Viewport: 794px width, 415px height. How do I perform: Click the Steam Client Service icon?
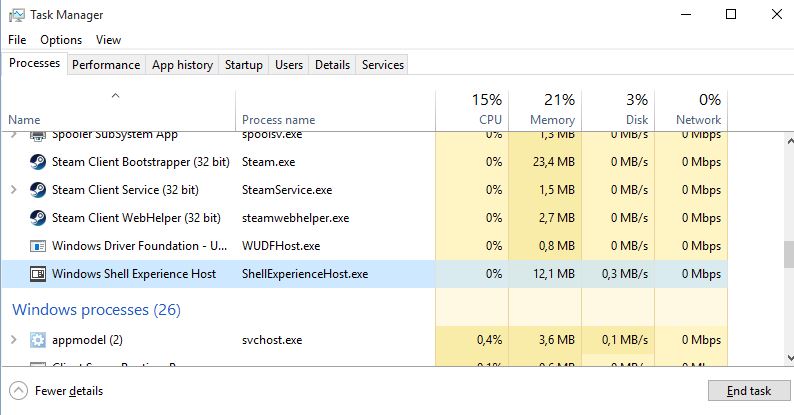pos(37,190)
